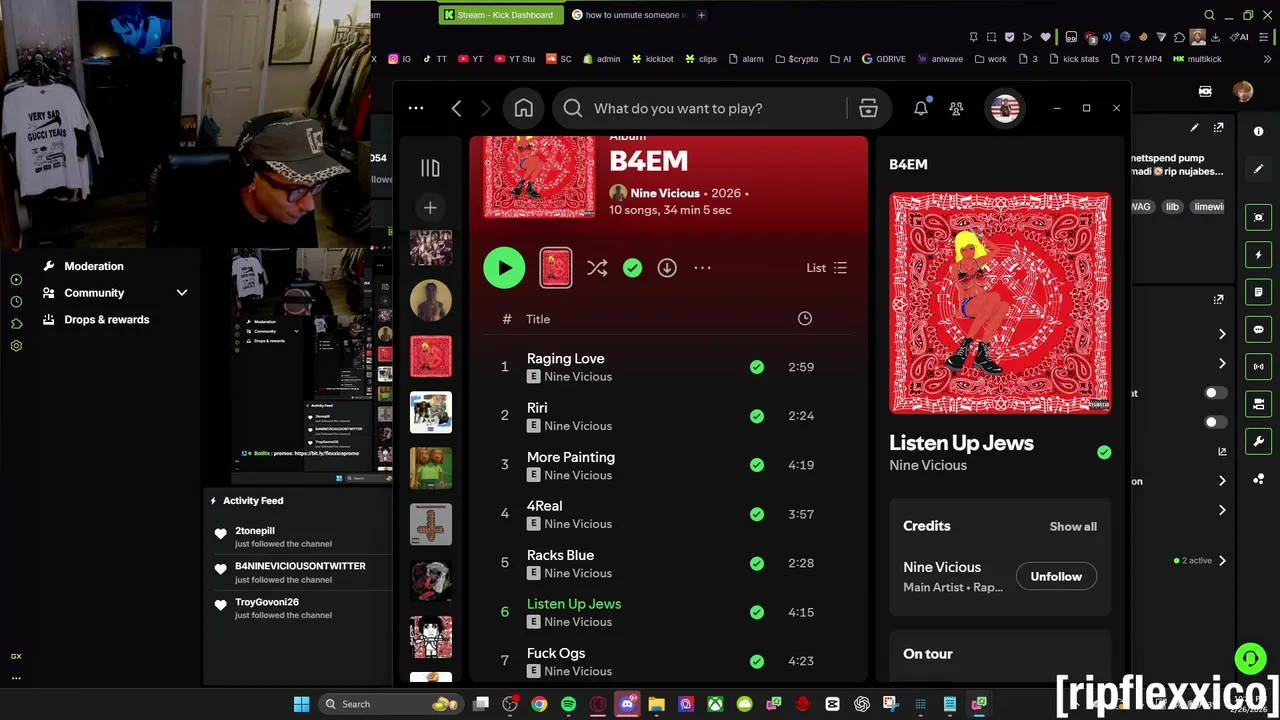Toggle saved checkmark for Fuck Ogs
The height and width of the screenshot is (720, 1280).
(757, 661)
